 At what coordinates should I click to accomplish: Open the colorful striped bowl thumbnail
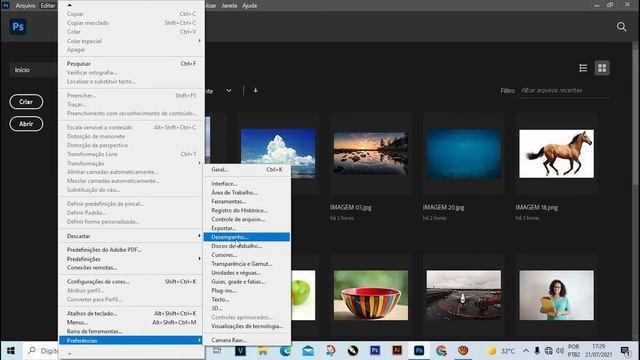371,295
